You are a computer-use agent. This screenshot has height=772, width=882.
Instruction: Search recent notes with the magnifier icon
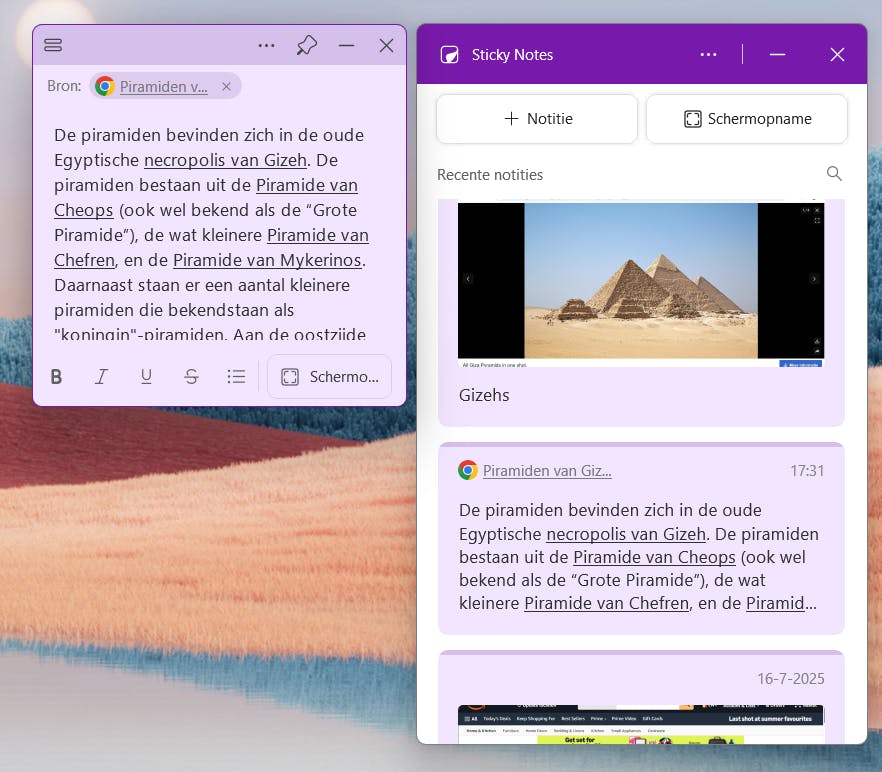(x=834, y=174)
